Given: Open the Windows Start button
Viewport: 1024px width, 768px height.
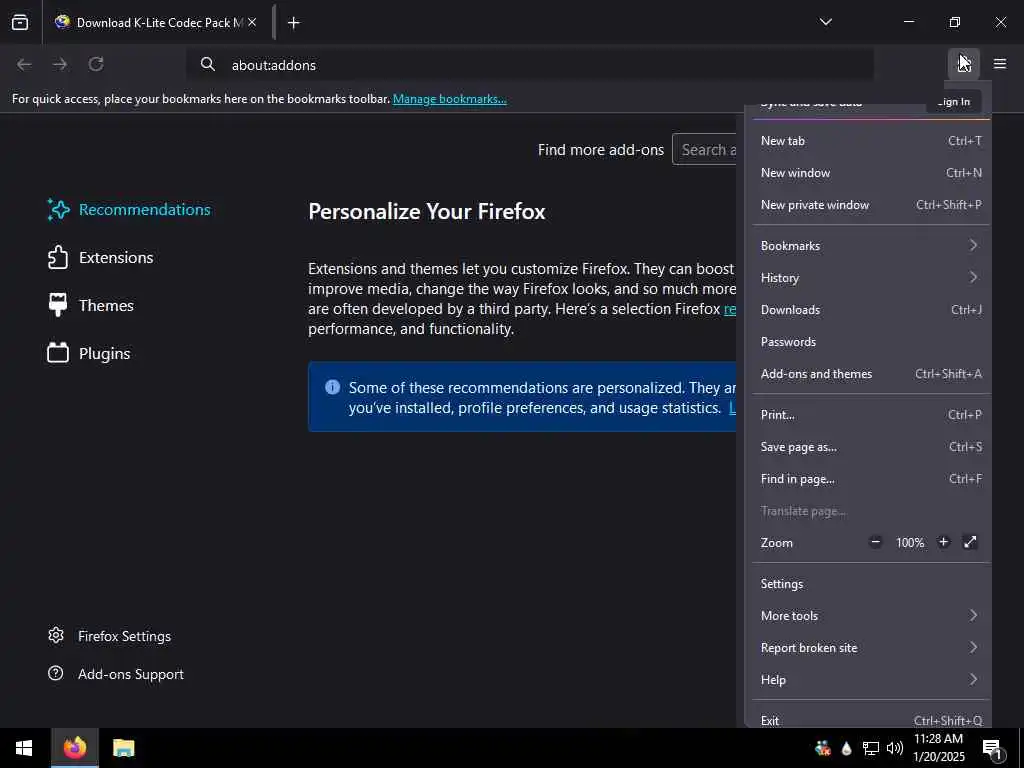Looking at the screenshot, I should 24,748.
